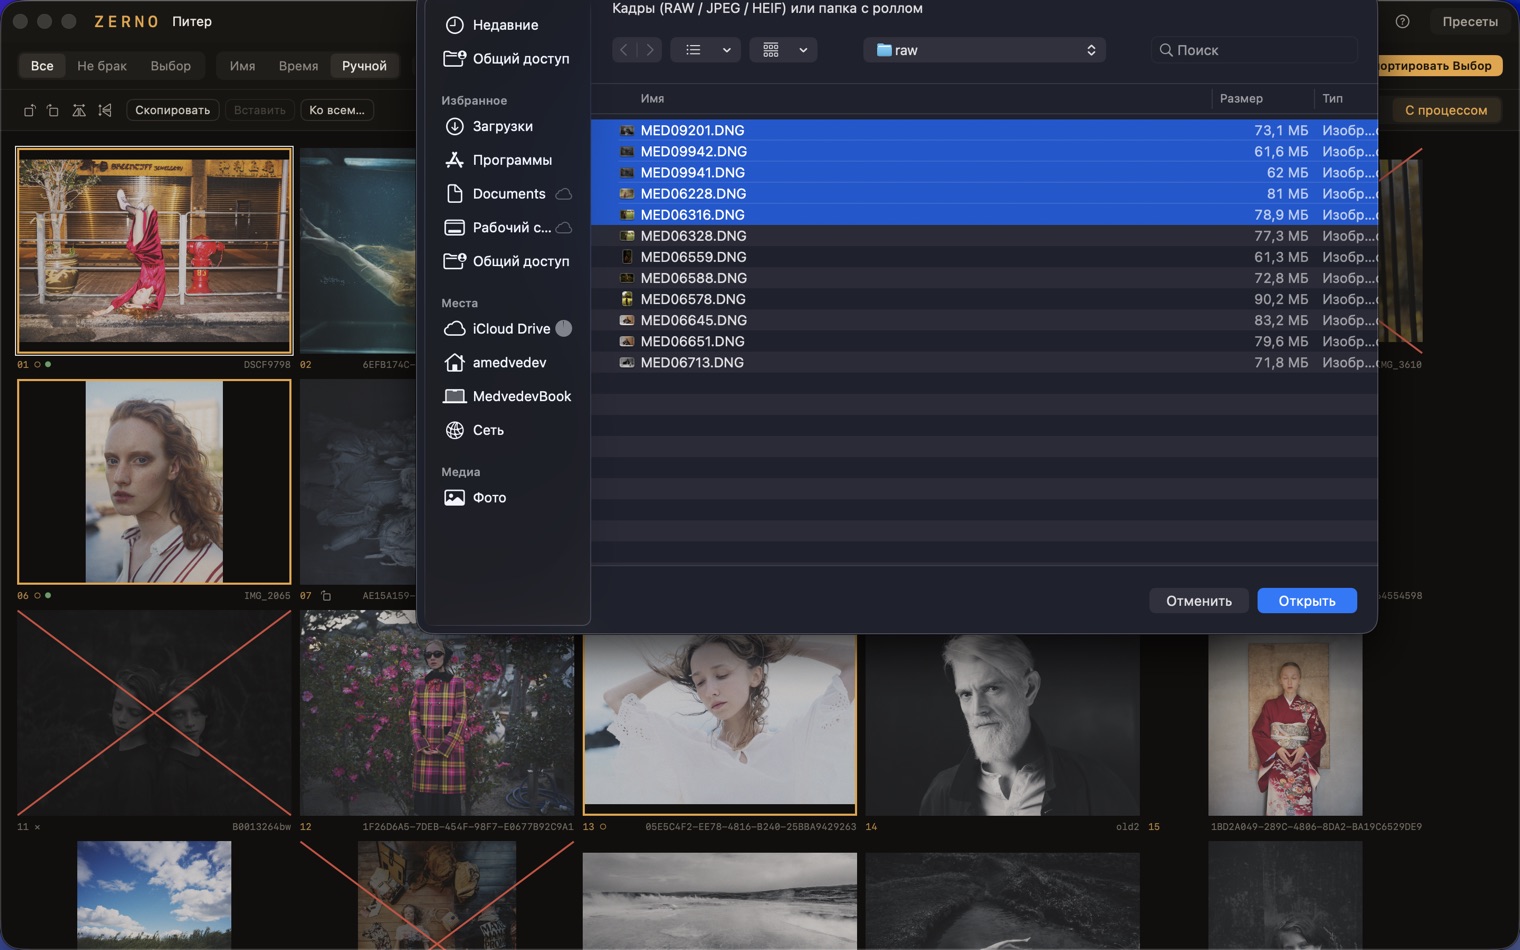Click the help question mark icon
The width and height of the screenshot is (1520, 950).
1402,21
